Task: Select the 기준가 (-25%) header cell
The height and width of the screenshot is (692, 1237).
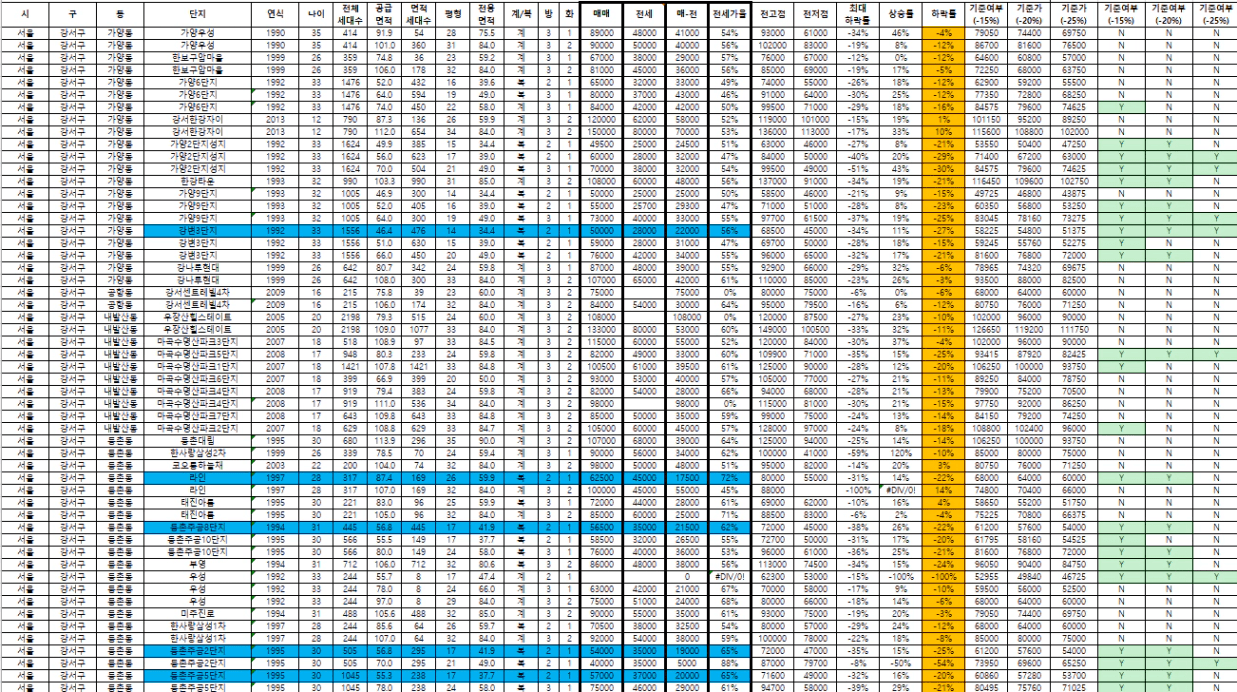Action: click(1075, 15)
